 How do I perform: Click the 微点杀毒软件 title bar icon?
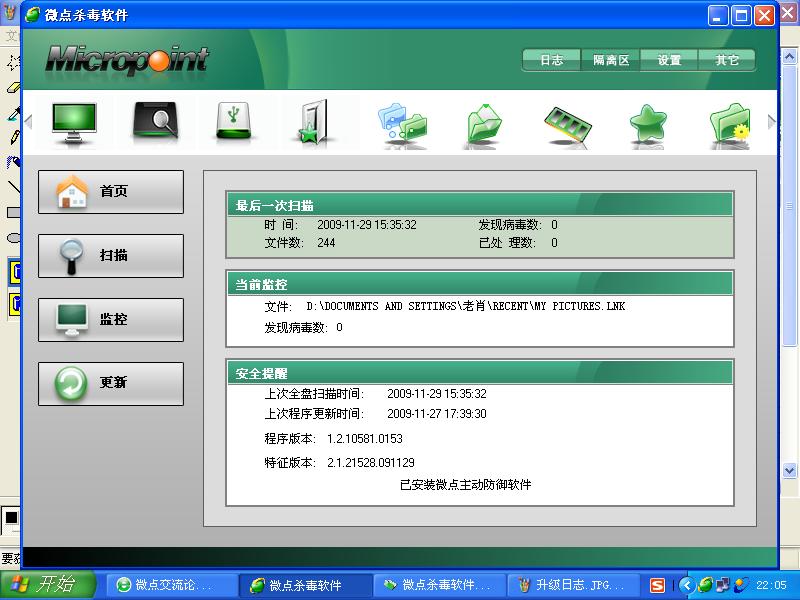pyautogui.click(x=32, y=15)
